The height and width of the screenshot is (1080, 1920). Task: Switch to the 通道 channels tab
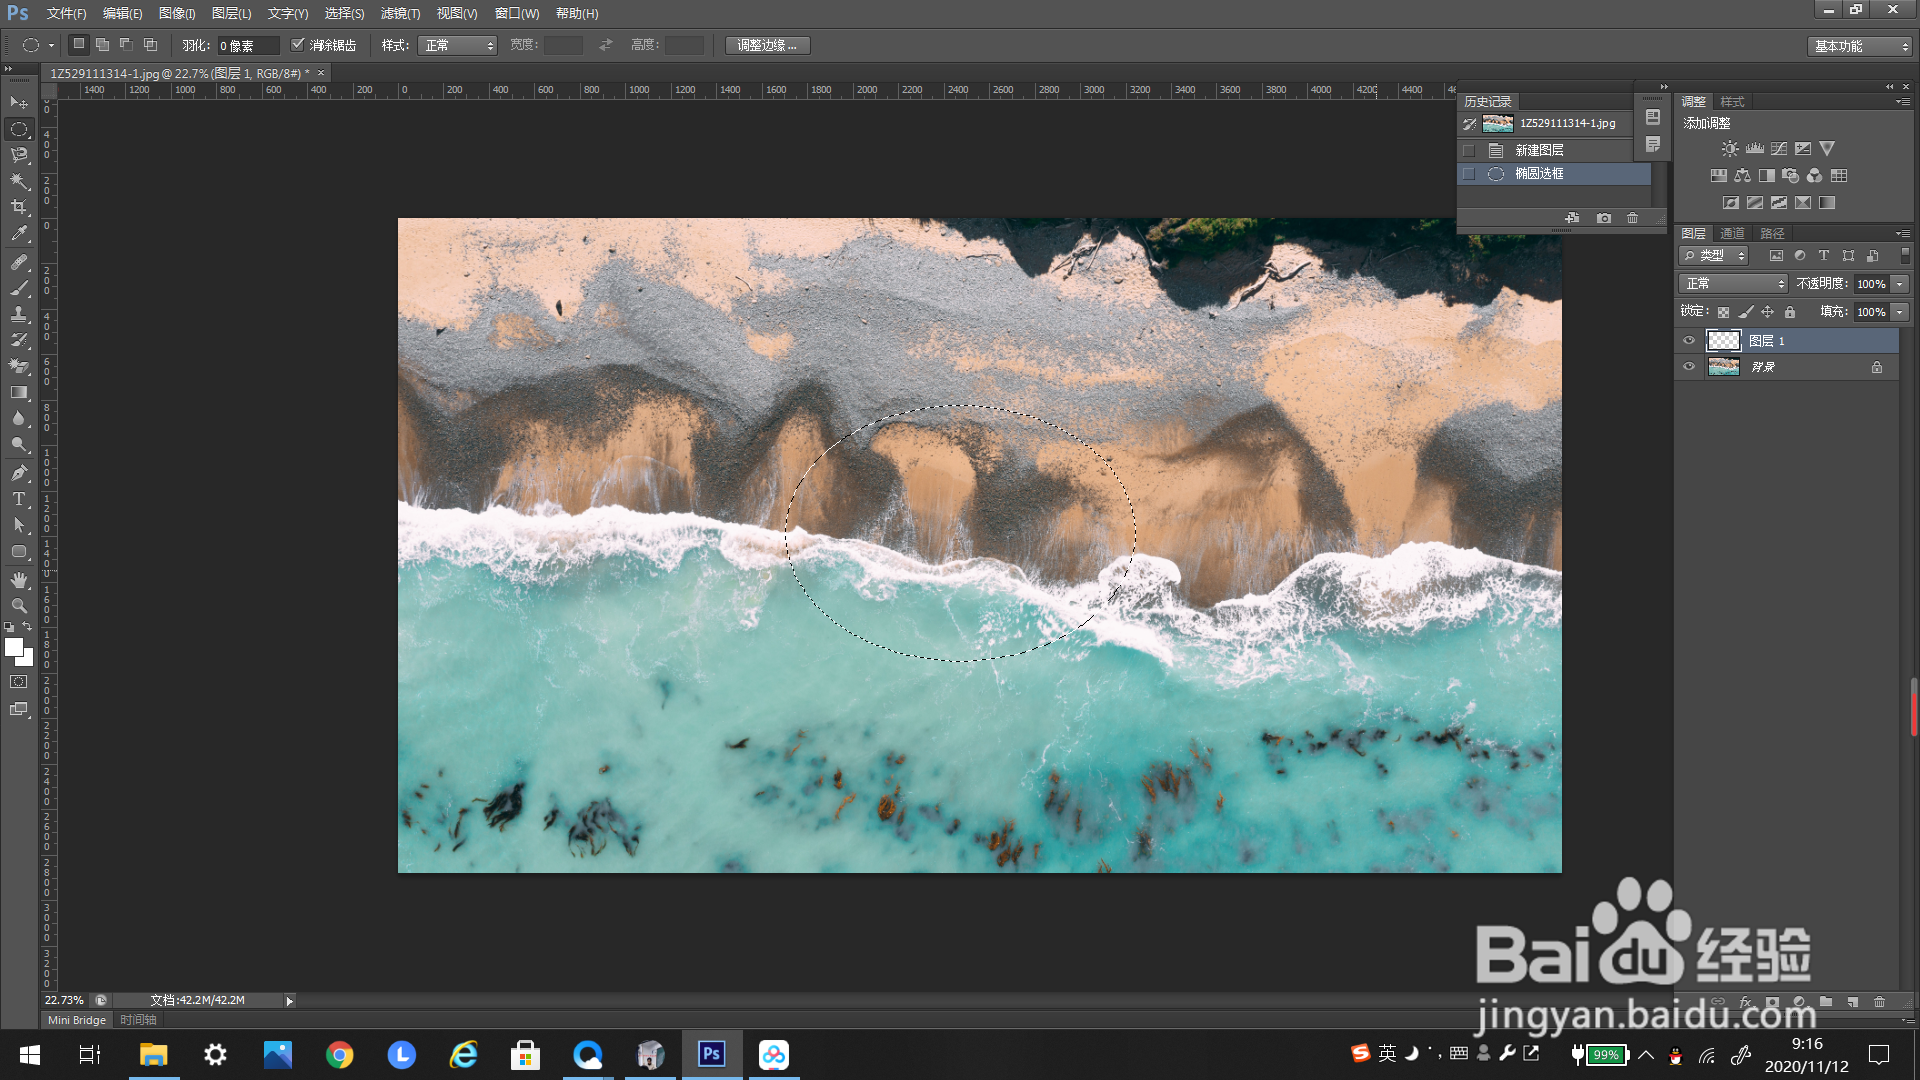1732,233
